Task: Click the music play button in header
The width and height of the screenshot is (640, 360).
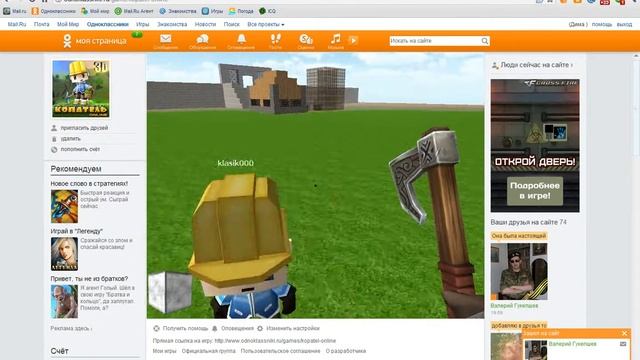Action: (x=353, y=40)
